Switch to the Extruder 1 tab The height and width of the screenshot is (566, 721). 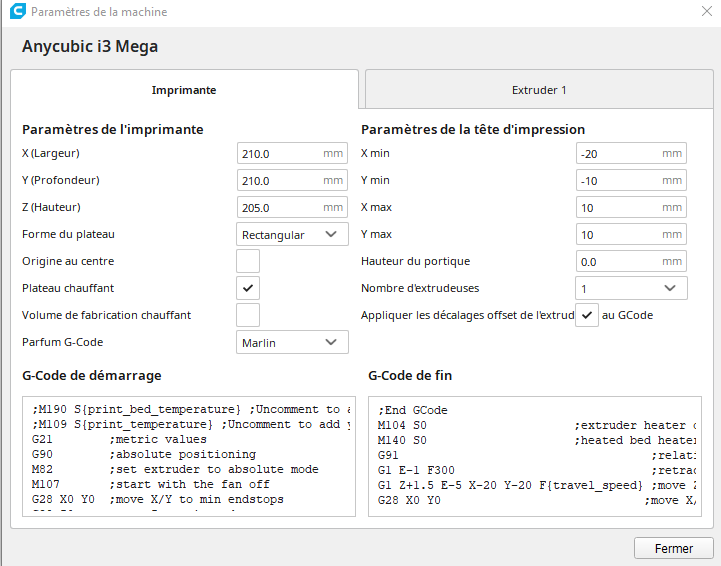pyautogui.click(x=539, y=90)
